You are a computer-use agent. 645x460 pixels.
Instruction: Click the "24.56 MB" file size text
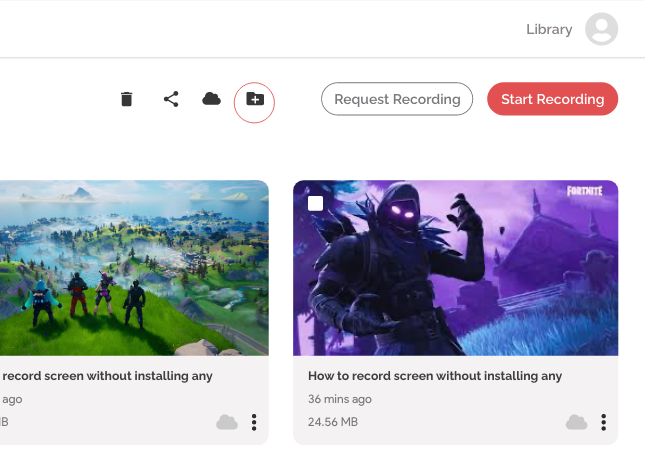[333, 422]
